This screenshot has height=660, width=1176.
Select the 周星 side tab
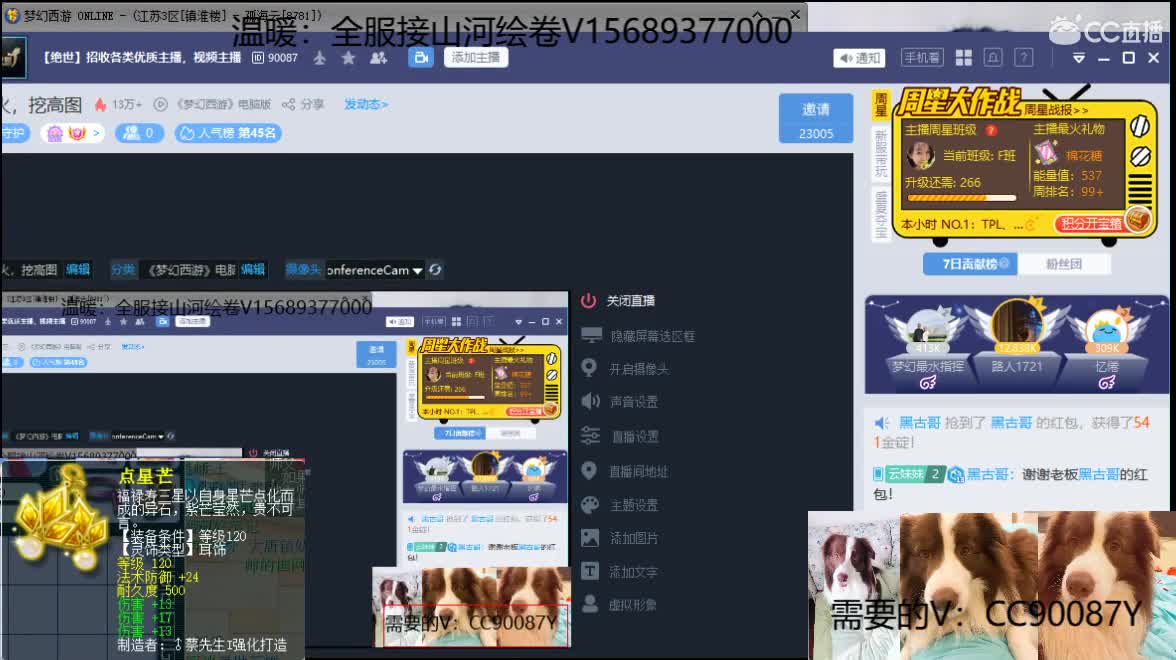[880, 105]
